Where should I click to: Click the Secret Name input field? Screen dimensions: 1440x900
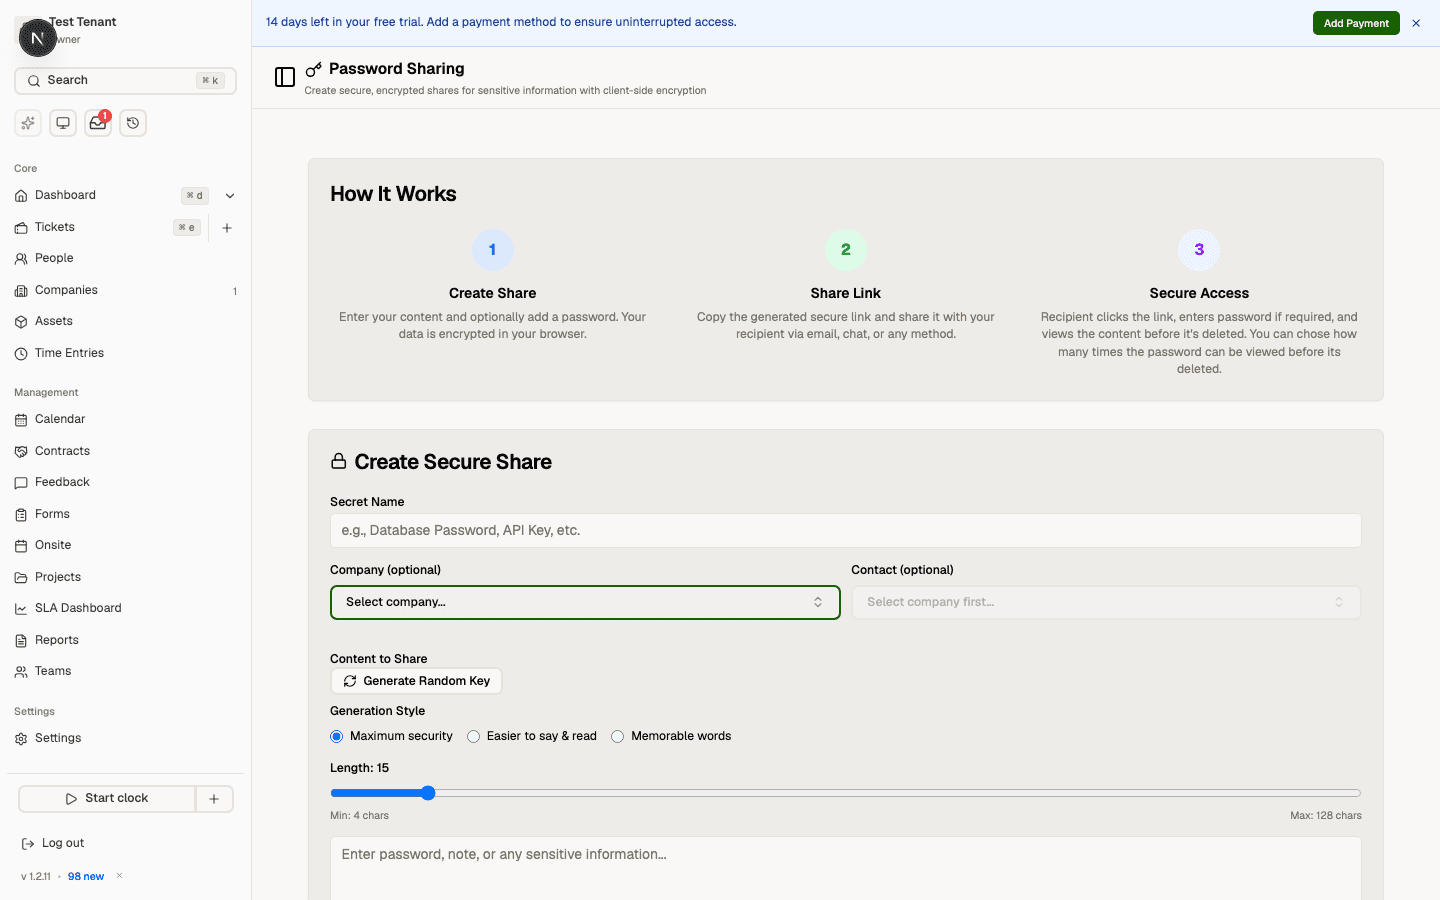point(845,530)
